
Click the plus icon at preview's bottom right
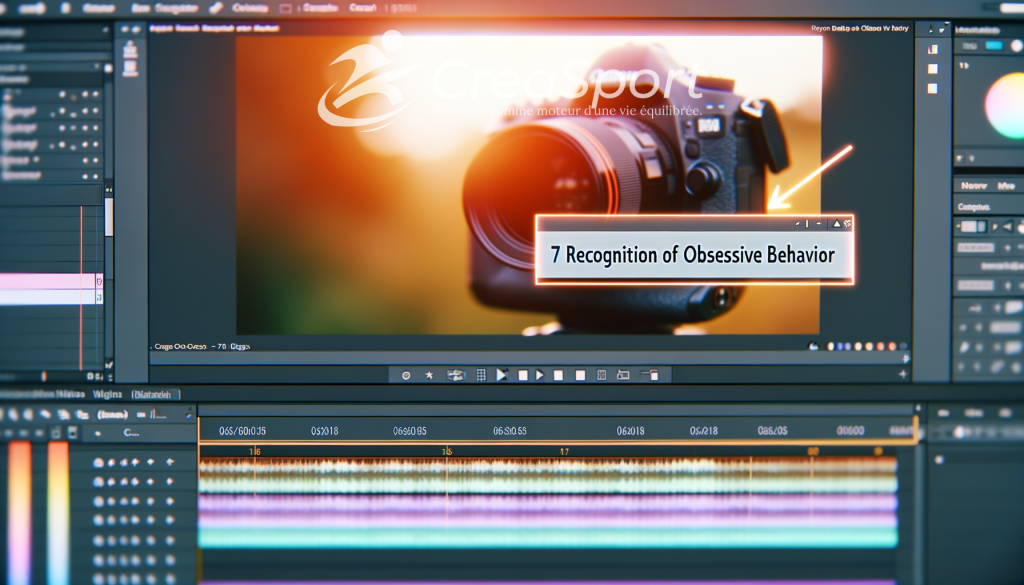(x=903, y=373)
